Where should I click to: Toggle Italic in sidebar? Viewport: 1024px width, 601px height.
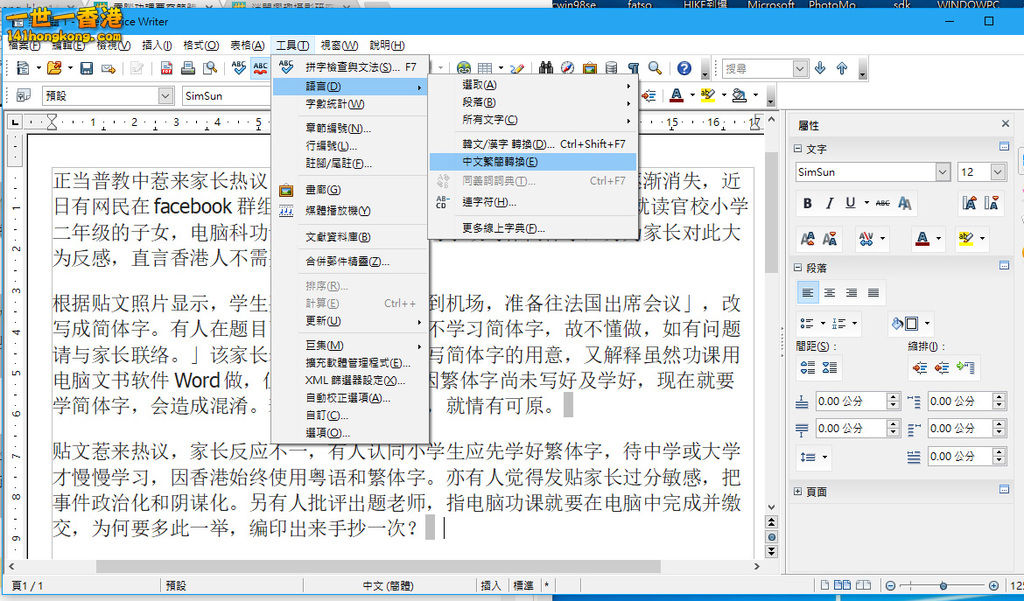pos(829,203)
